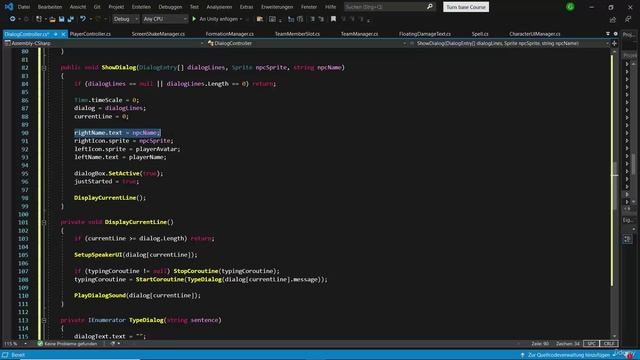The height and width of the screenshot is (360, 640).
Task: Open the Erweiterungen menu
Action: point(277,7)
